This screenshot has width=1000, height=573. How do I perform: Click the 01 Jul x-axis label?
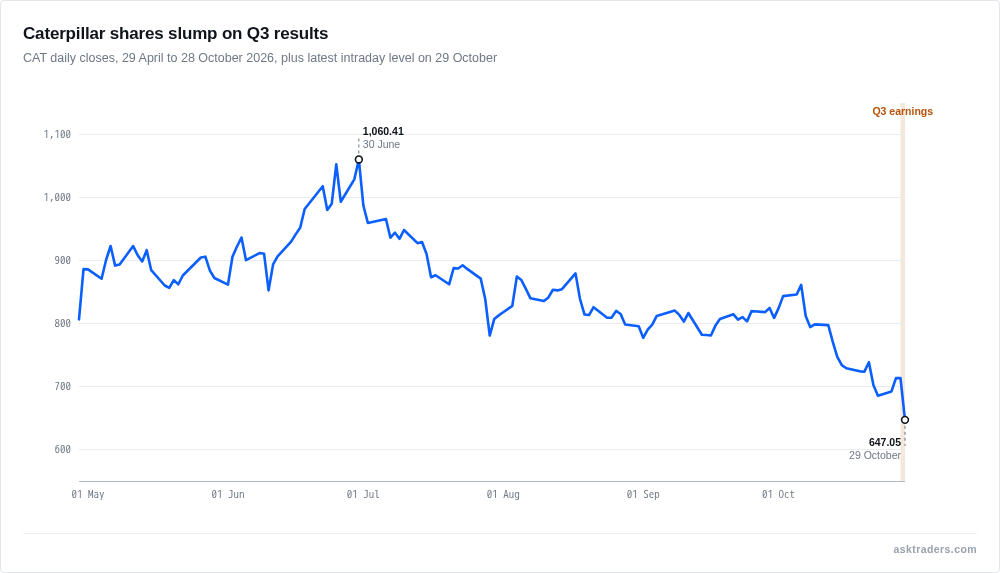pos(363,495)
